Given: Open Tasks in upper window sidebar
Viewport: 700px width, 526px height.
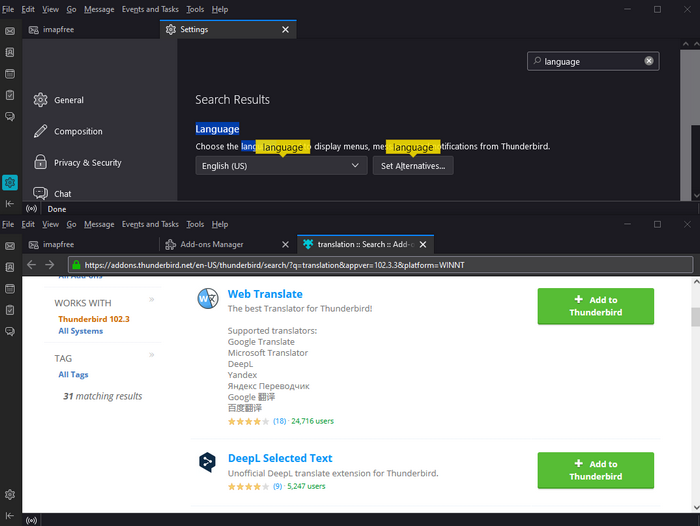Looking at the screenshot, I should coord(10,95).
